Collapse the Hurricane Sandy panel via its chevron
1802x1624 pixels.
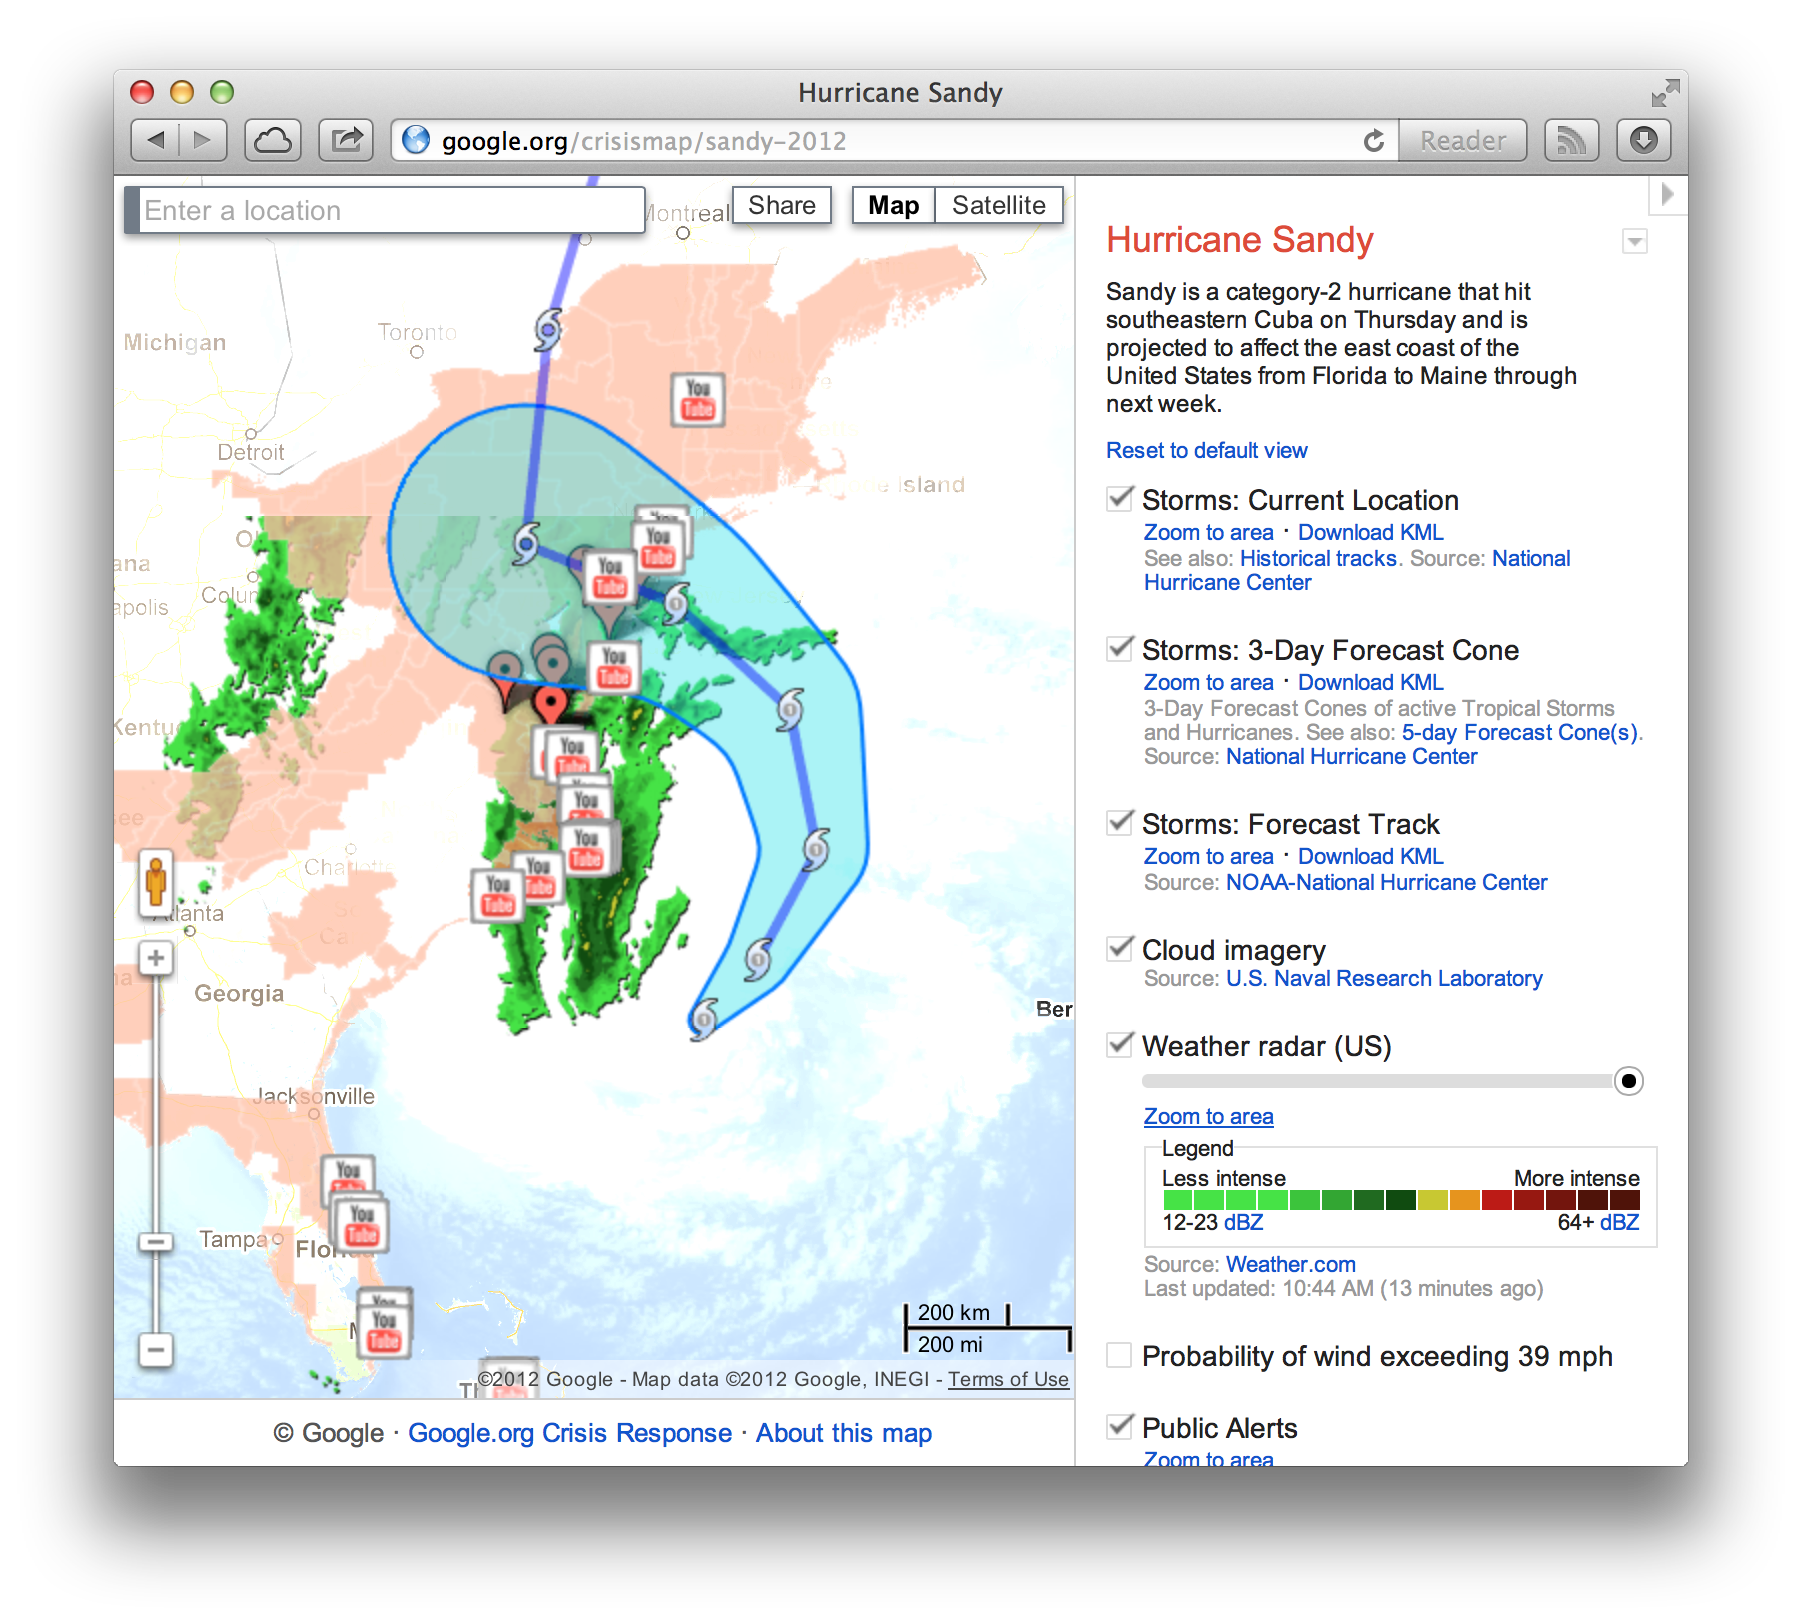1634,241
